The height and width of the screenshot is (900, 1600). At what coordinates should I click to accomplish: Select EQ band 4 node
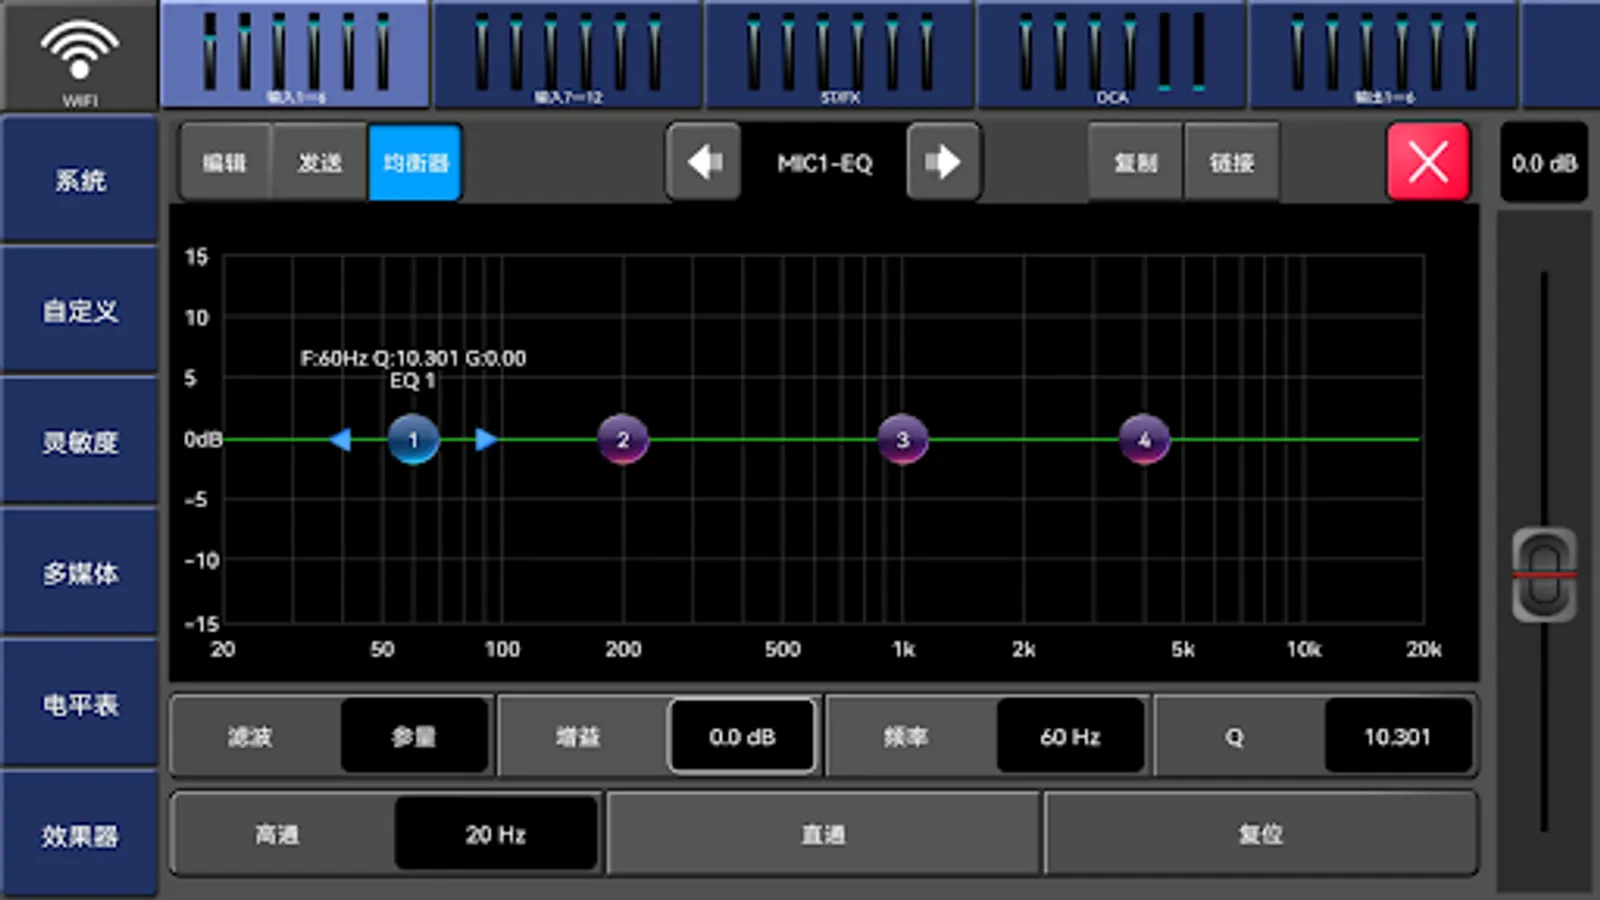pyautogui.click(x=1145, y=440)
